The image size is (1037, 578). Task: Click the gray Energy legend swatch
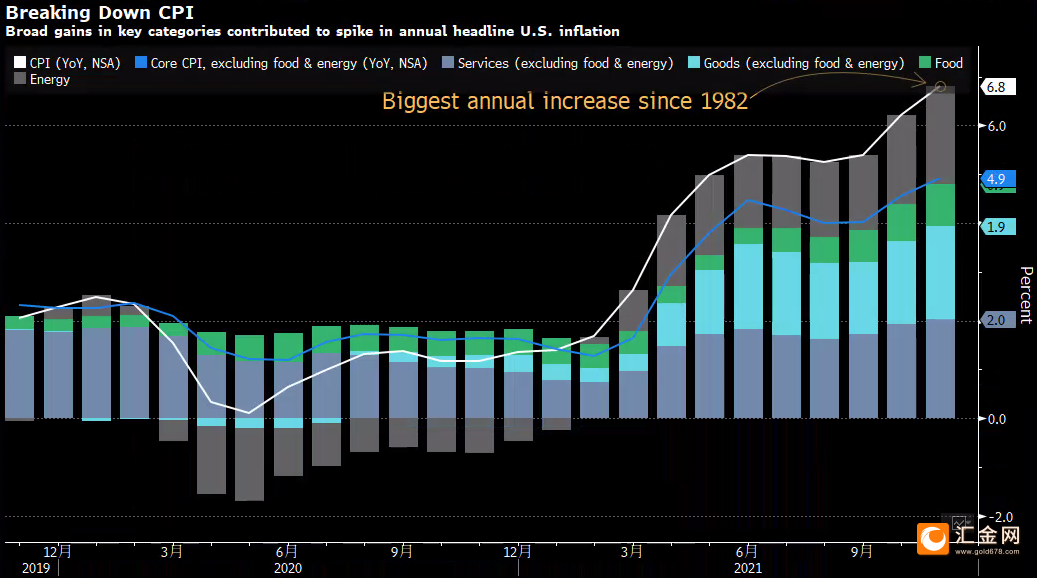pyautogui.click(x=20, y=78)
